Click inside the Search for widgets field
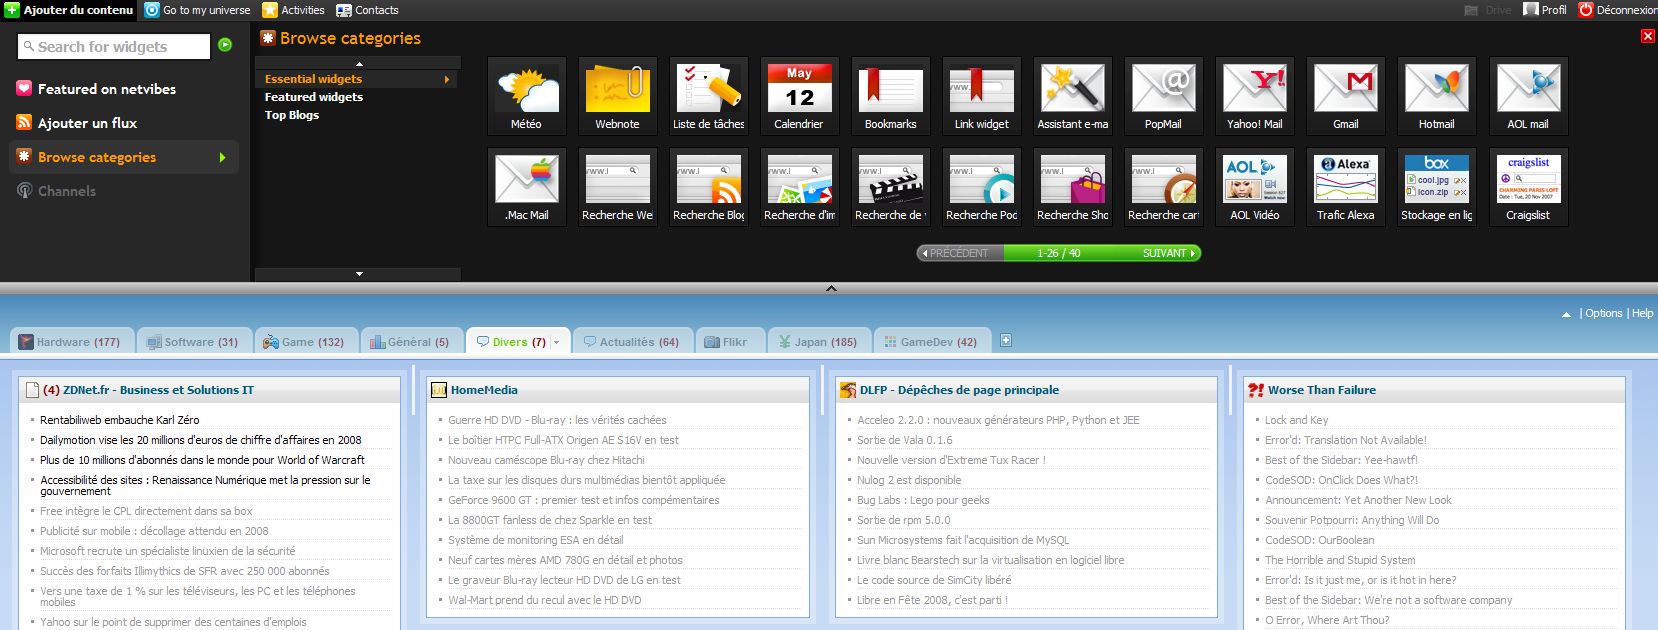 (114, 46)
